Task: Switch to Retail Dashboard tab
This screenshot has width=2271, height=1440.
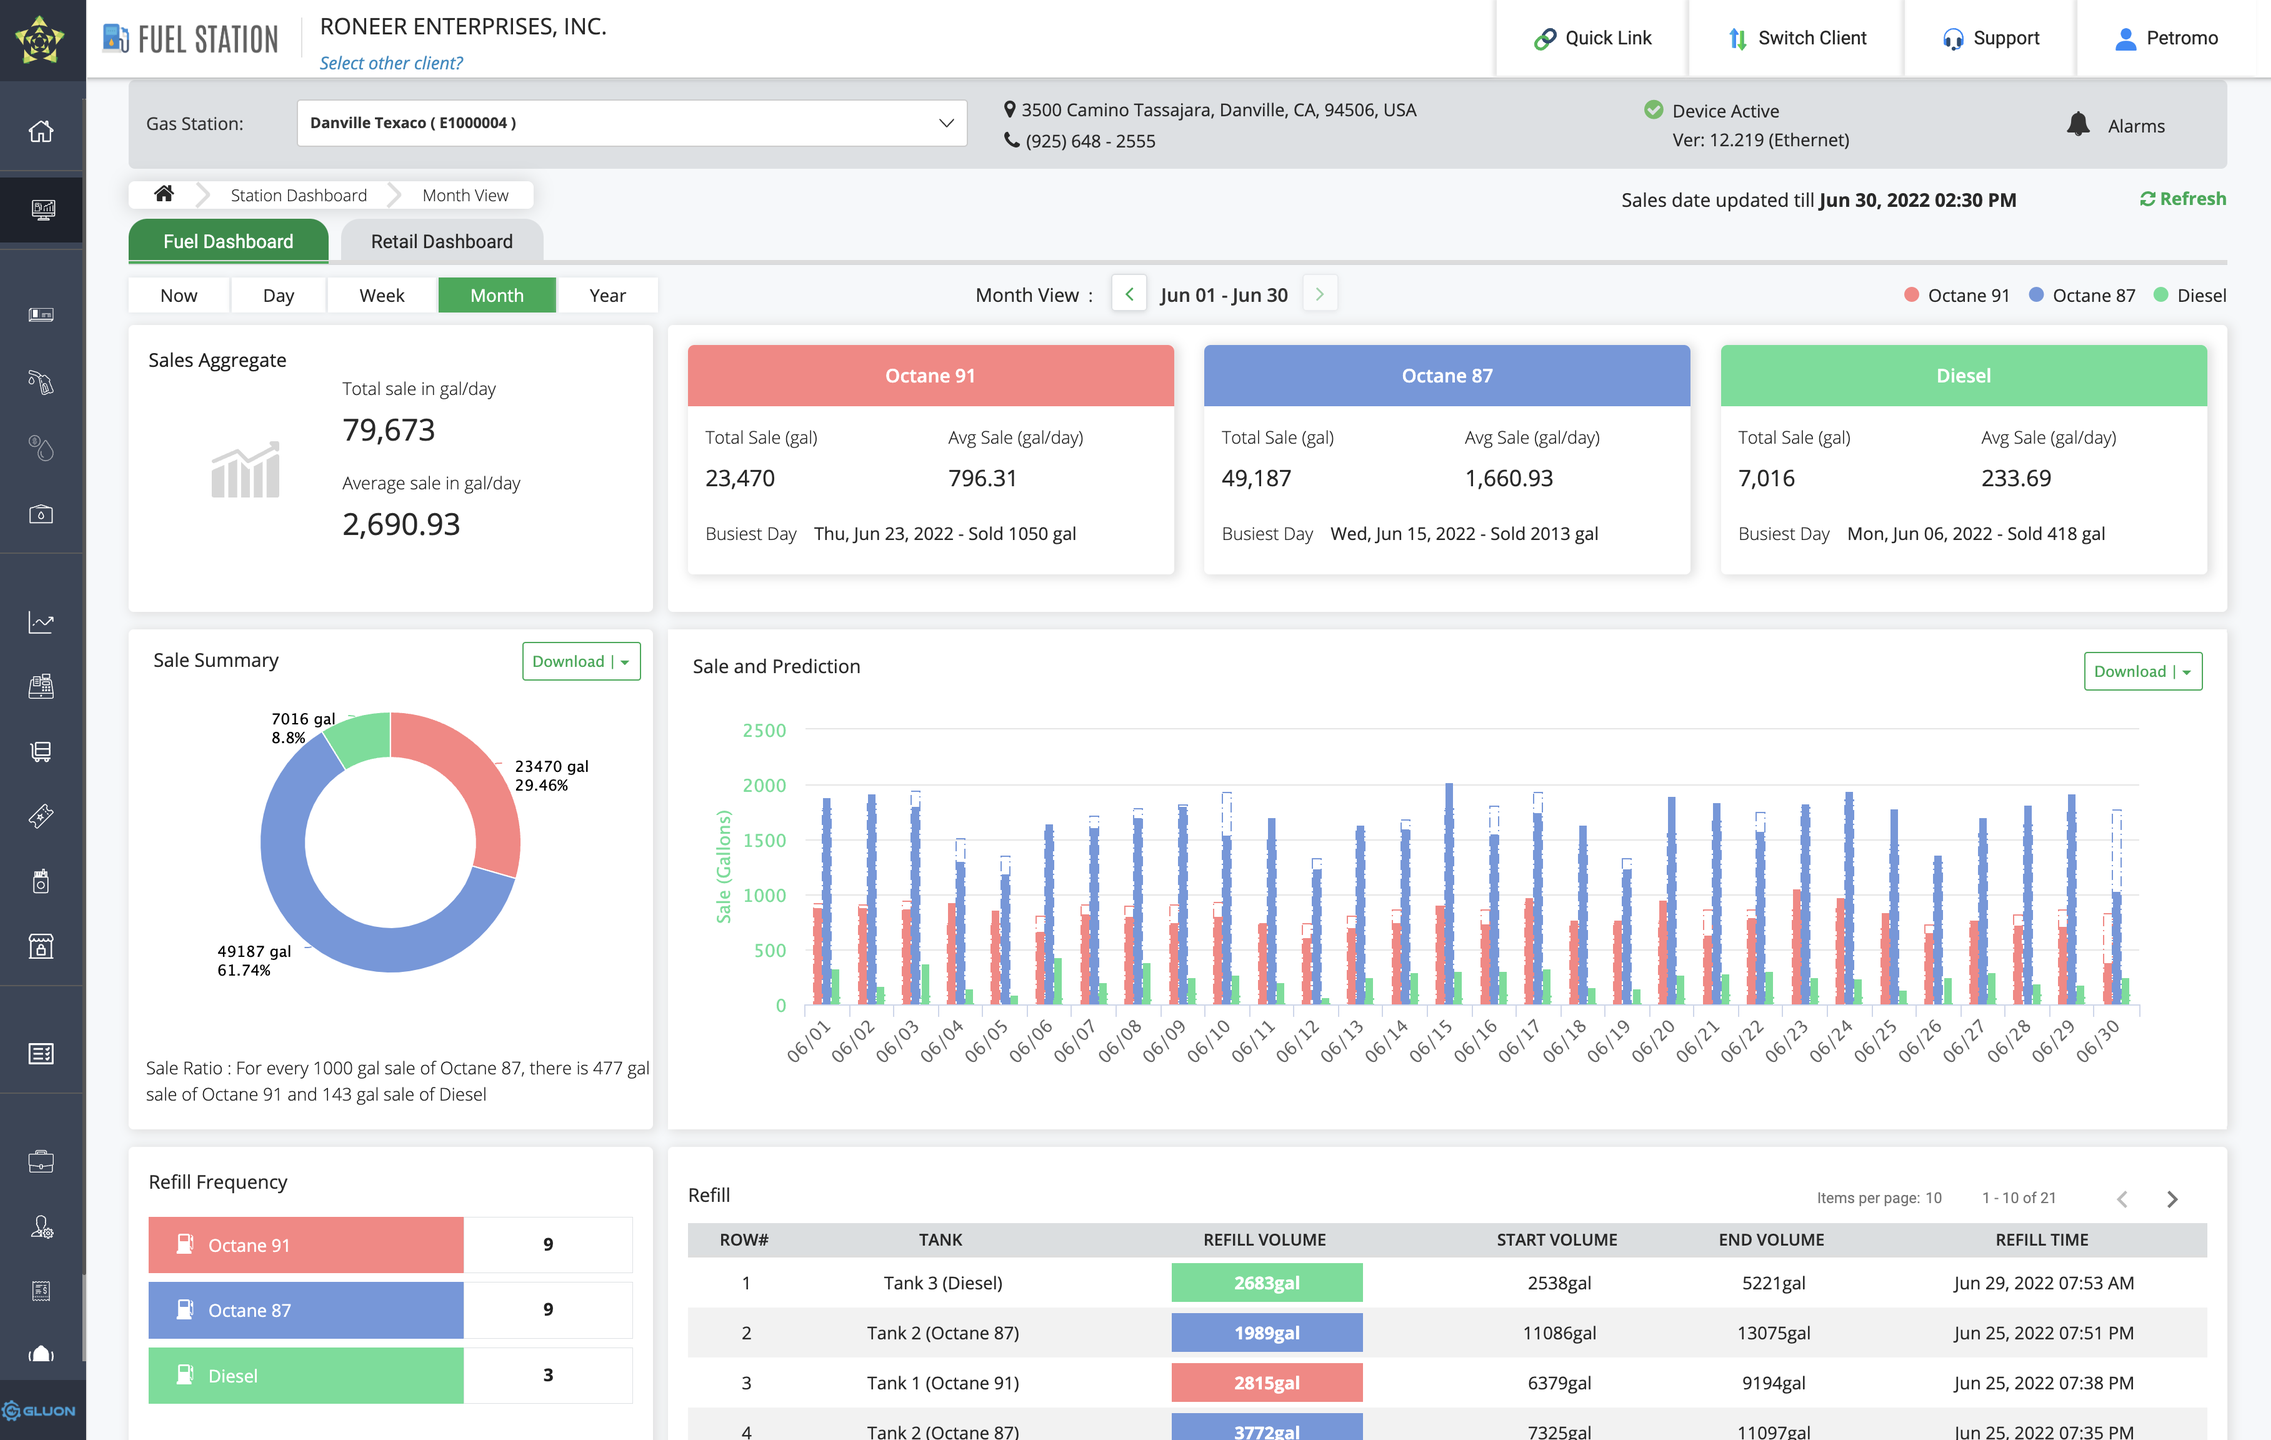Action: click(x=441, y=241)
